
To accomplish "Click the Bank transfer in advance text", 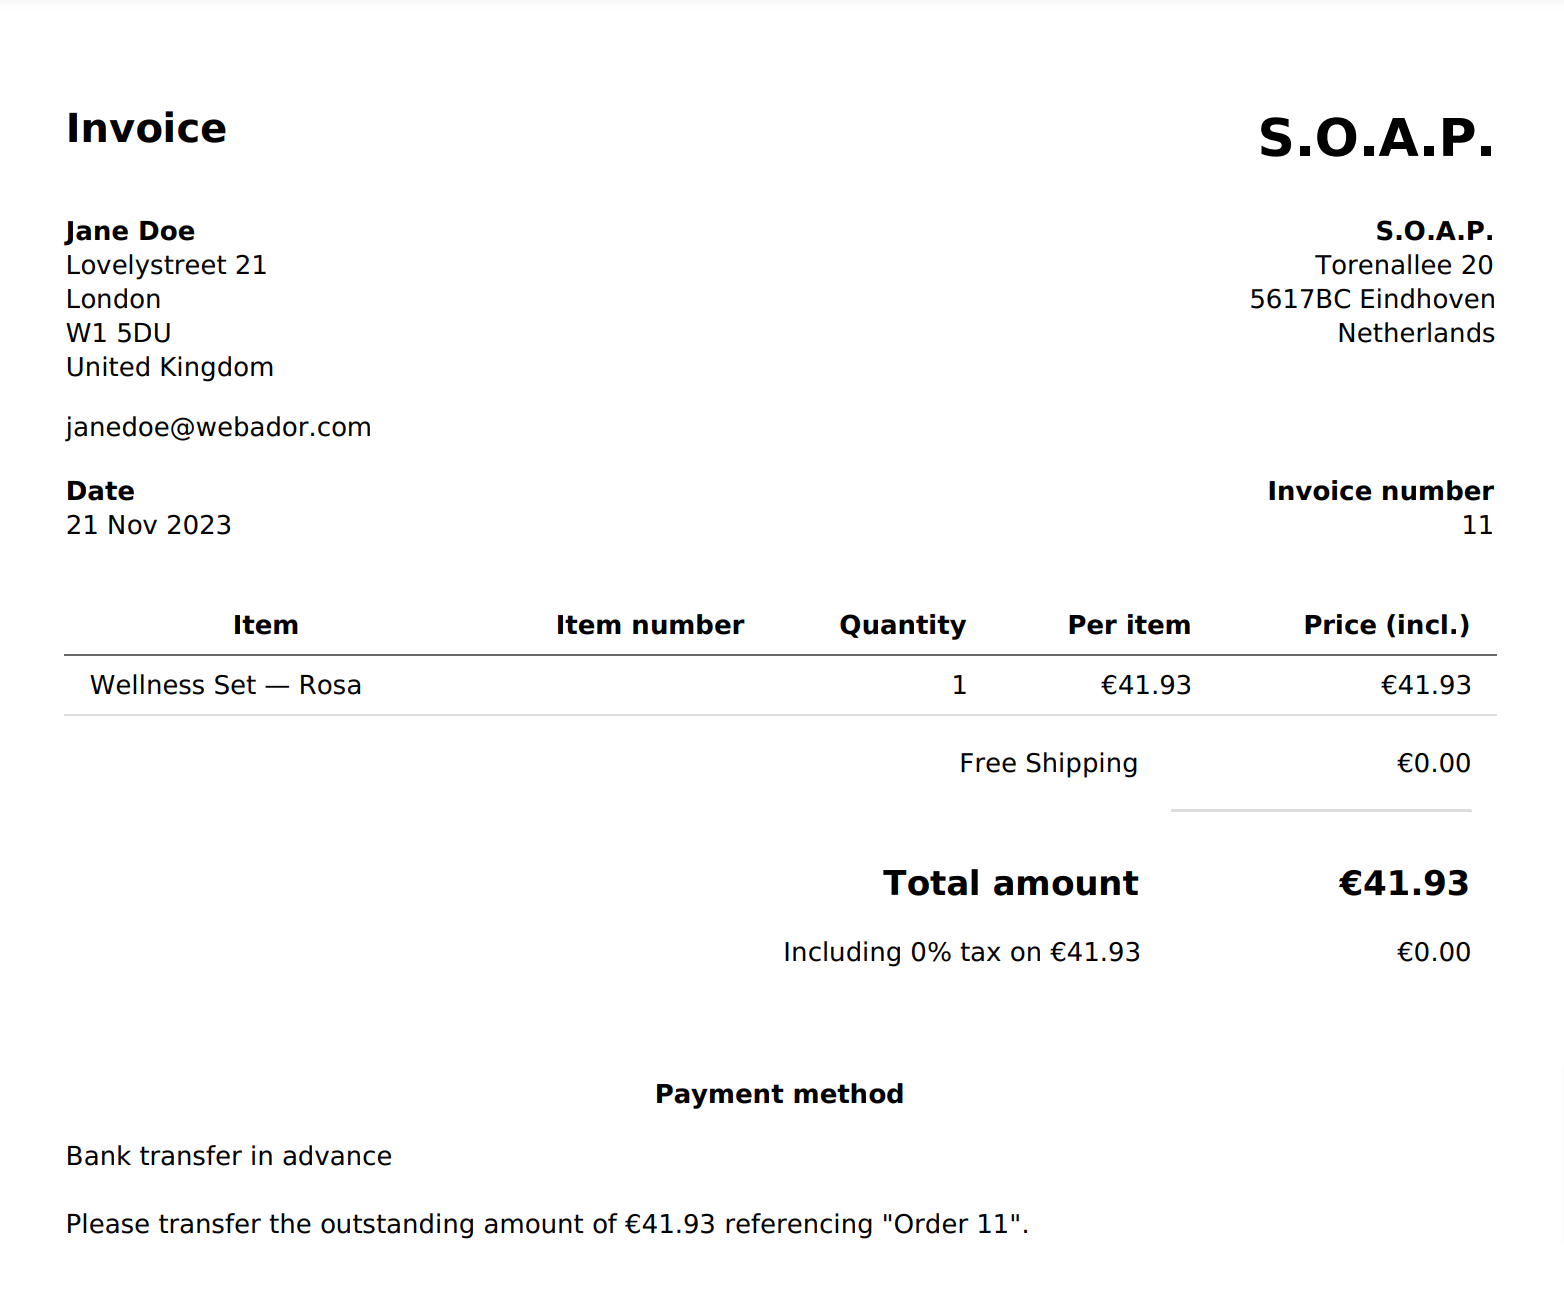I will coord(228,1156).
